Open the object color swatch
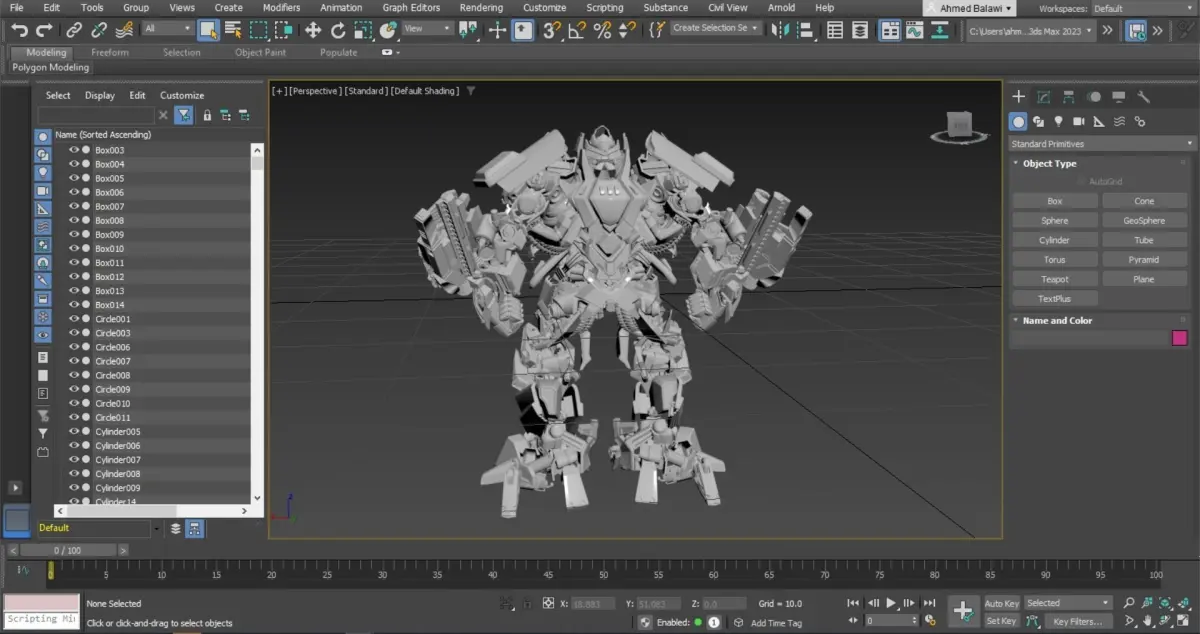The height and width of the screenshot is (634, 1200). 1180,338
